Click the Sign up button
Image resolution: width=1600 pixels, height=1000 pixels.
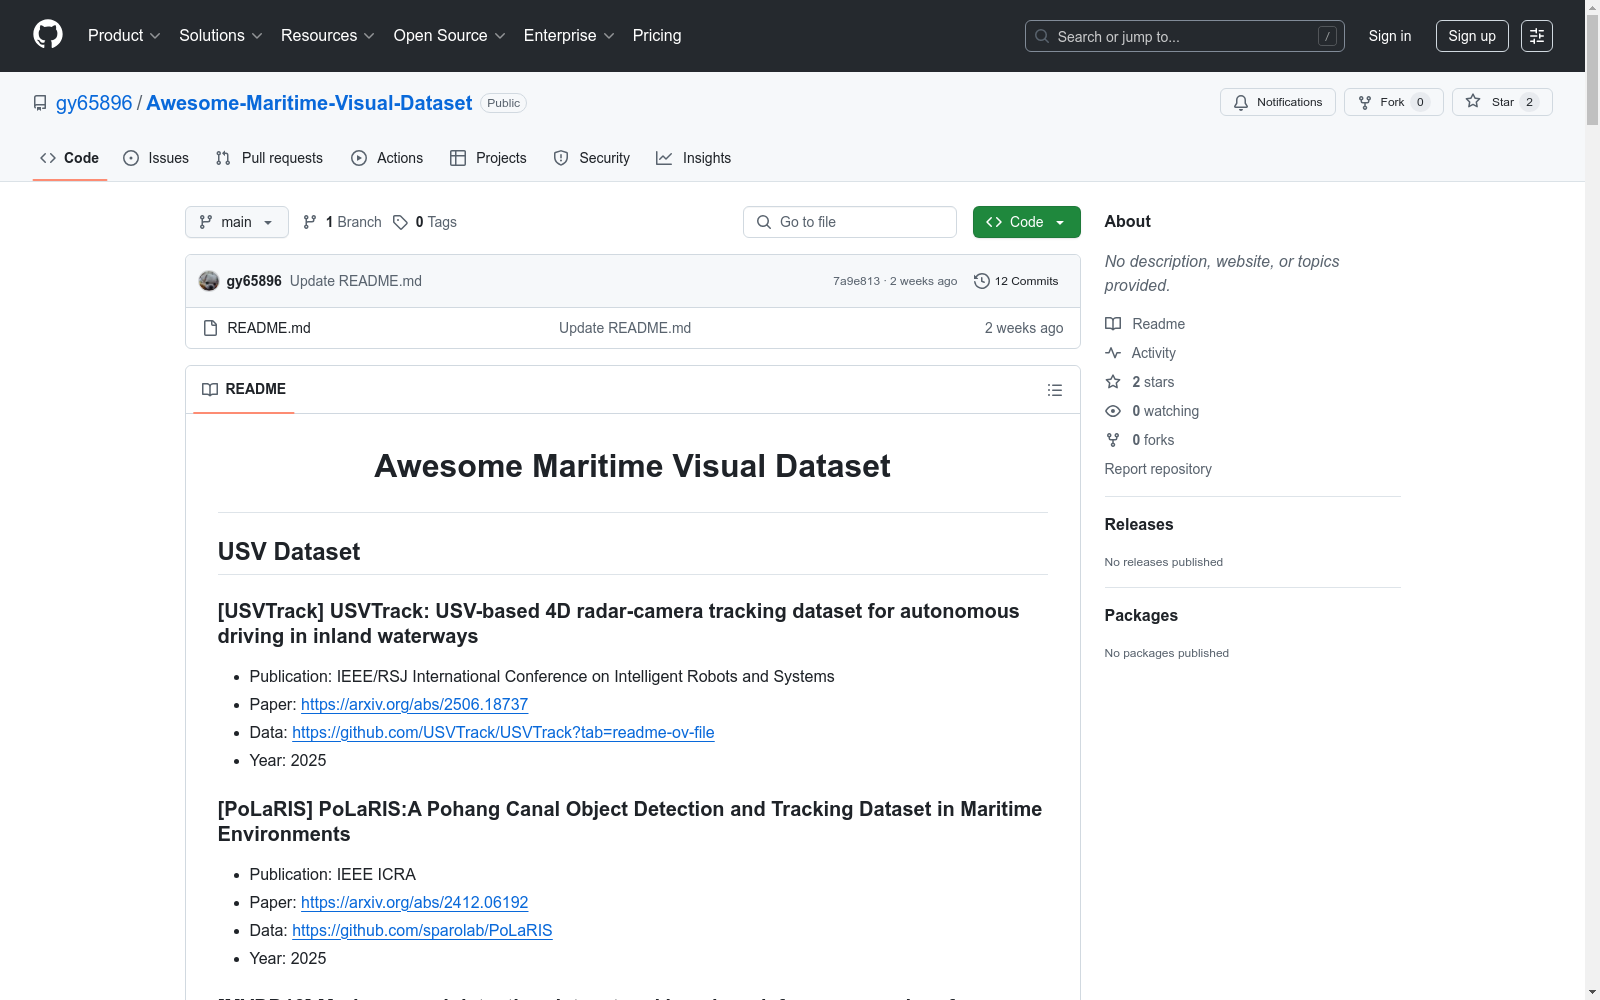point(1472,36)
